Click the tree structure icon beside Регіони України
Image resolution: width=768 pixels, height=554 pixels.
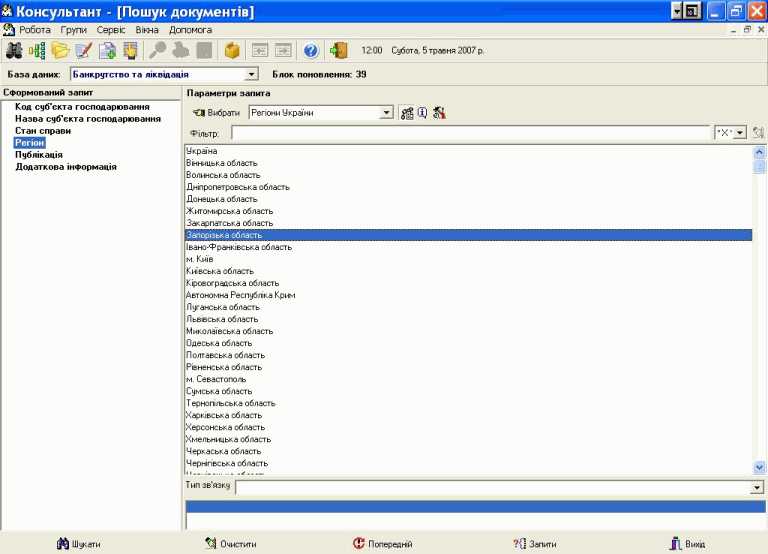[407, 113]
